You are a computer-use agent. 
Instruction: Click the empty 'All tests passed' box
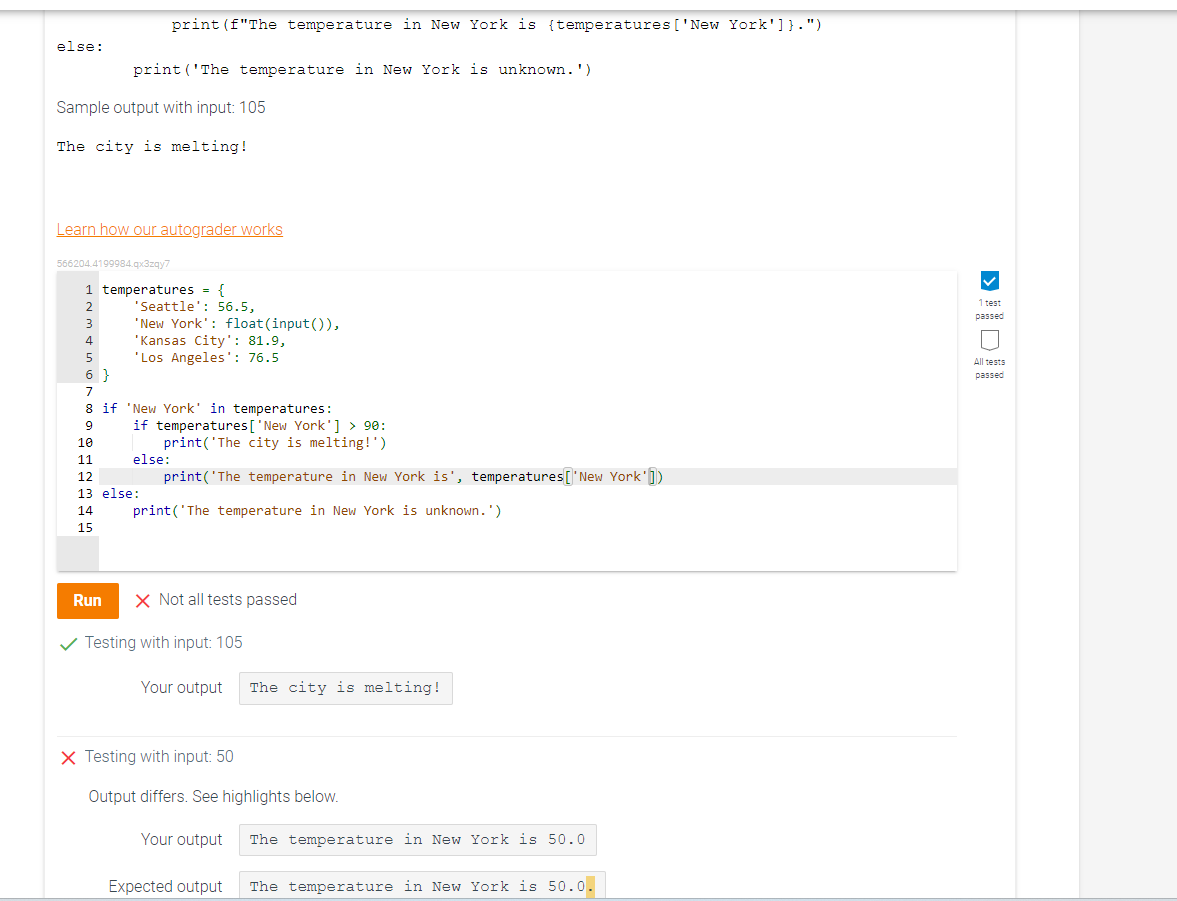(989, 340)
